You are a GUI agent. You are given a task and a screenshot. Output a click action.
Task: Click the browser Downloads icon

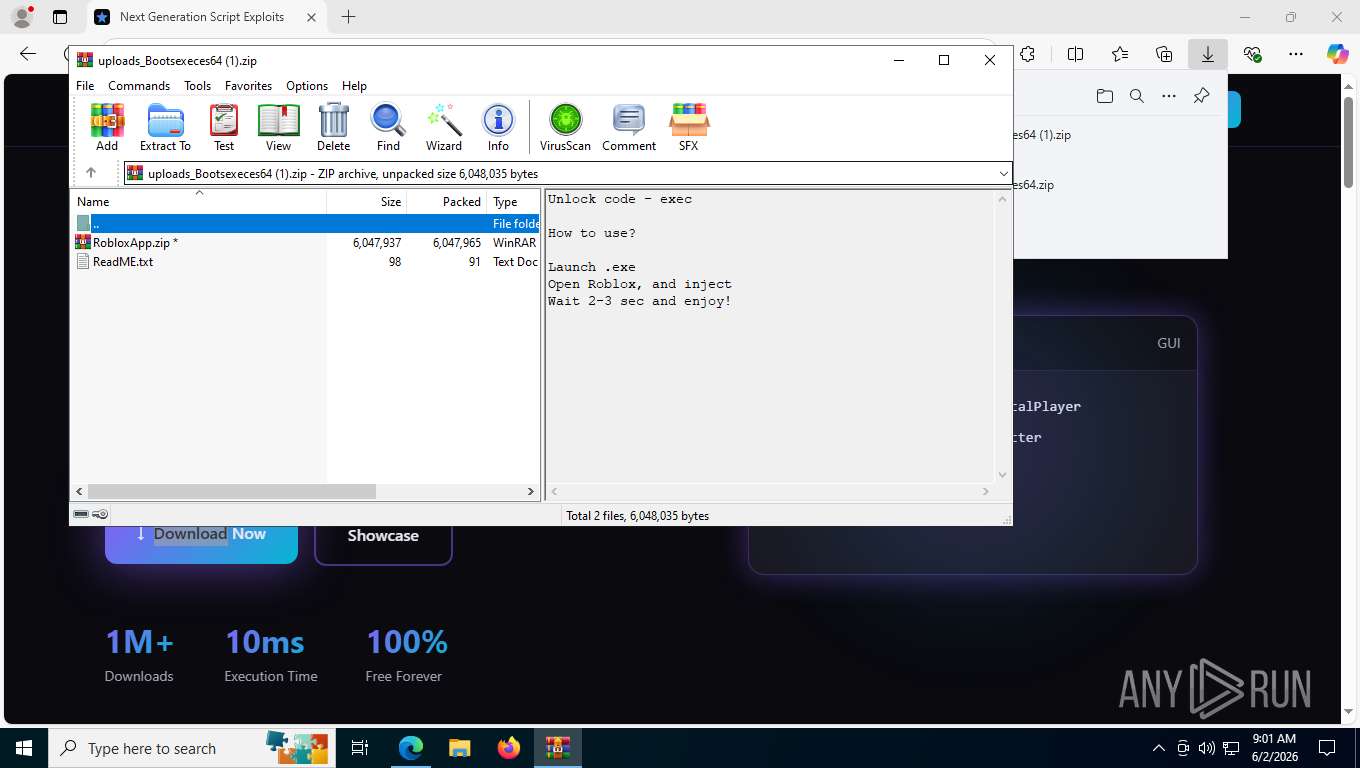tap(1208, 54)
